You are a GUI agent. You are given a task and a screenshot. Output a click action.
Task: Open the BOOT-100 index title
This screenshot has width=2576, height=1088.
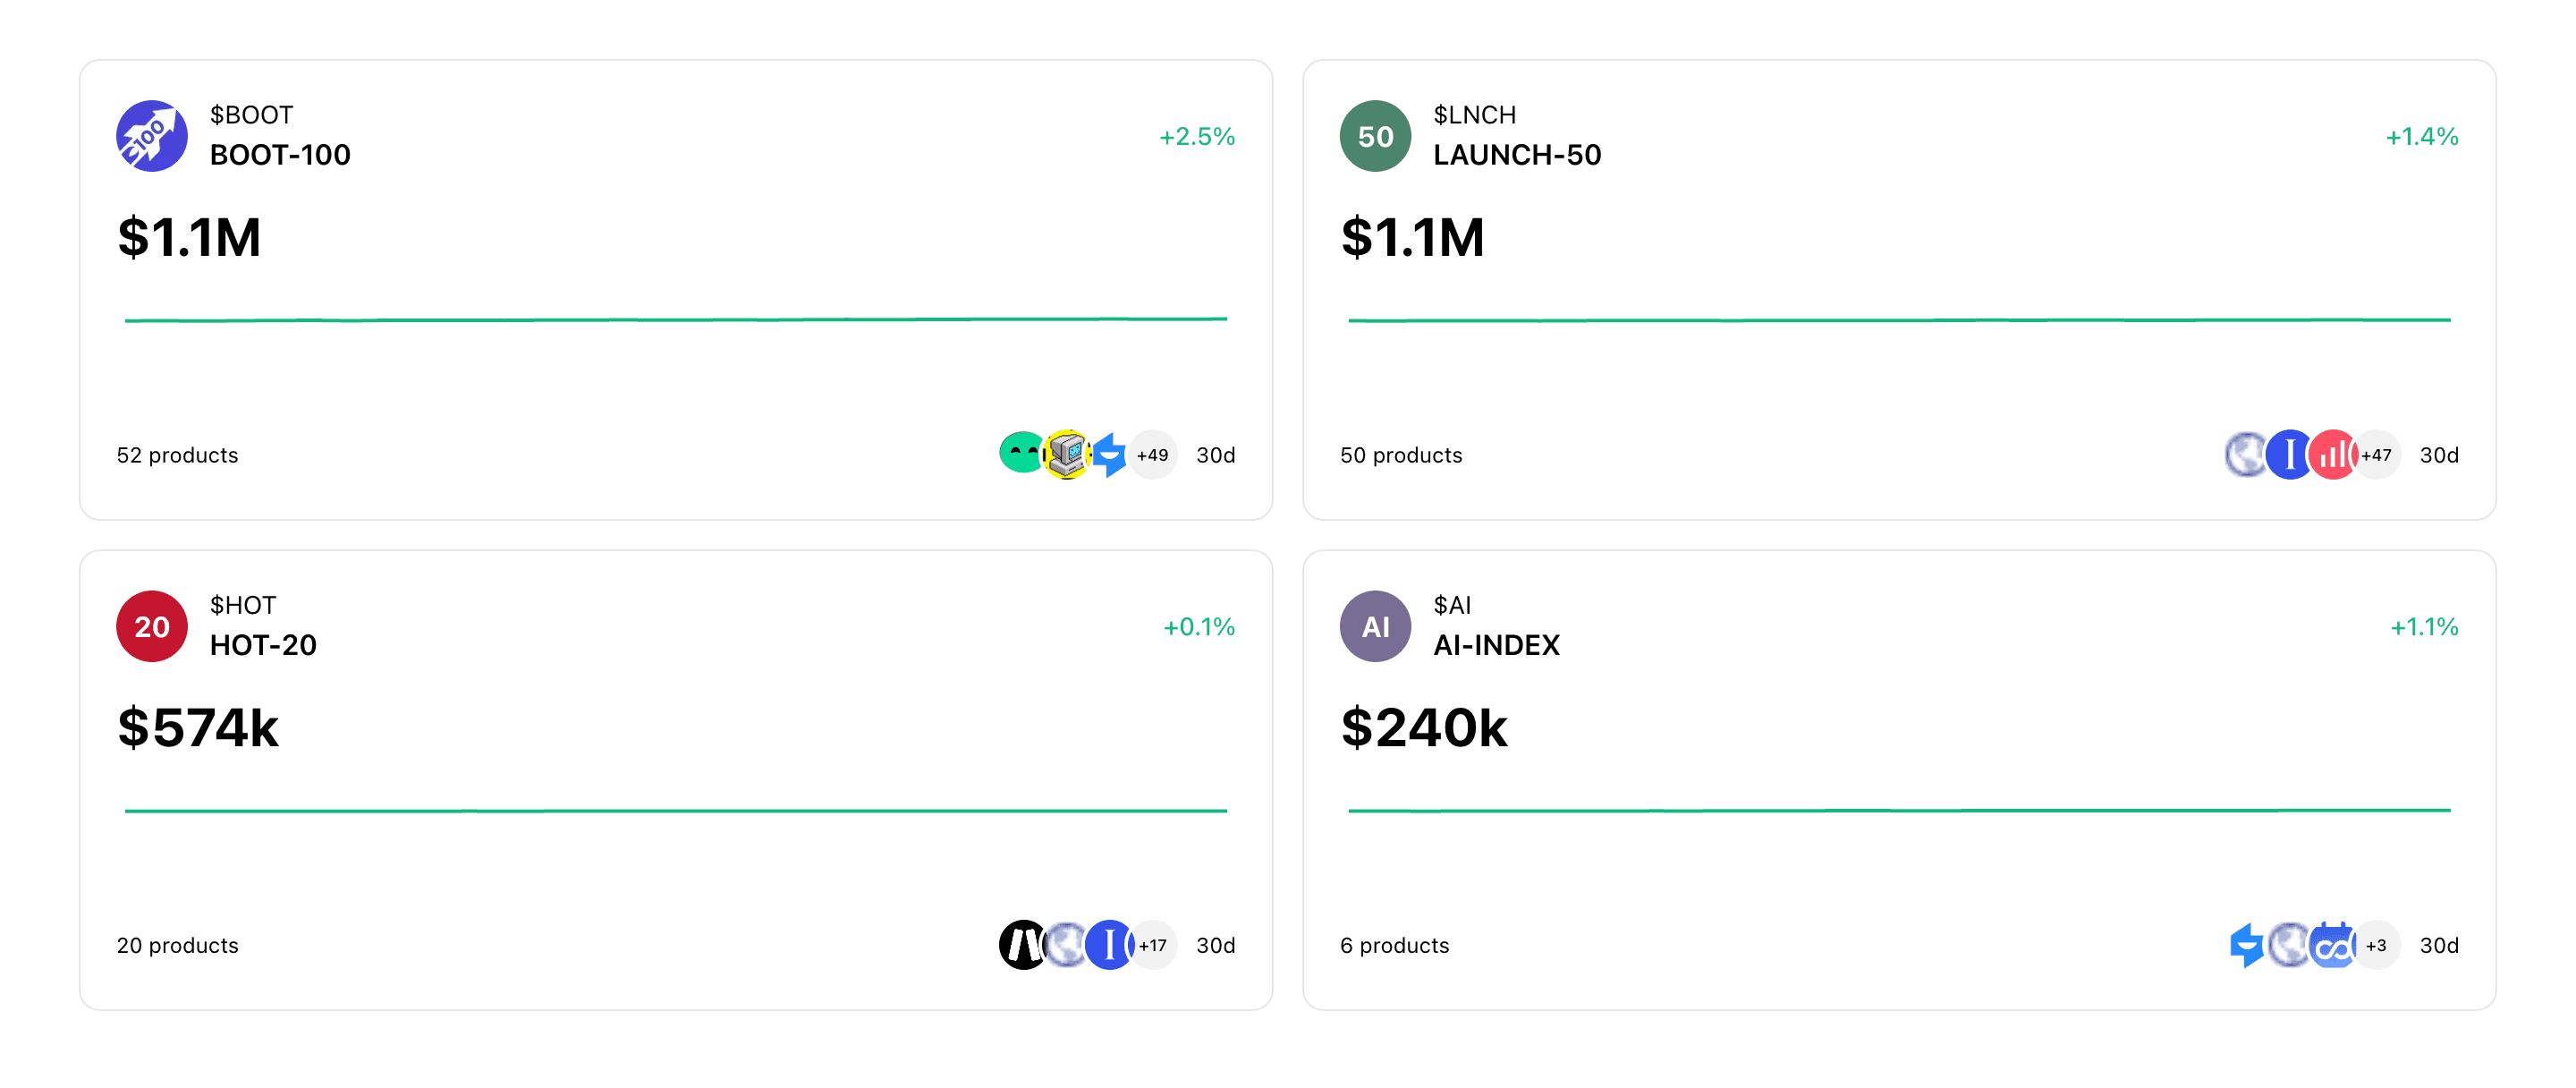[x=280, y=155]
